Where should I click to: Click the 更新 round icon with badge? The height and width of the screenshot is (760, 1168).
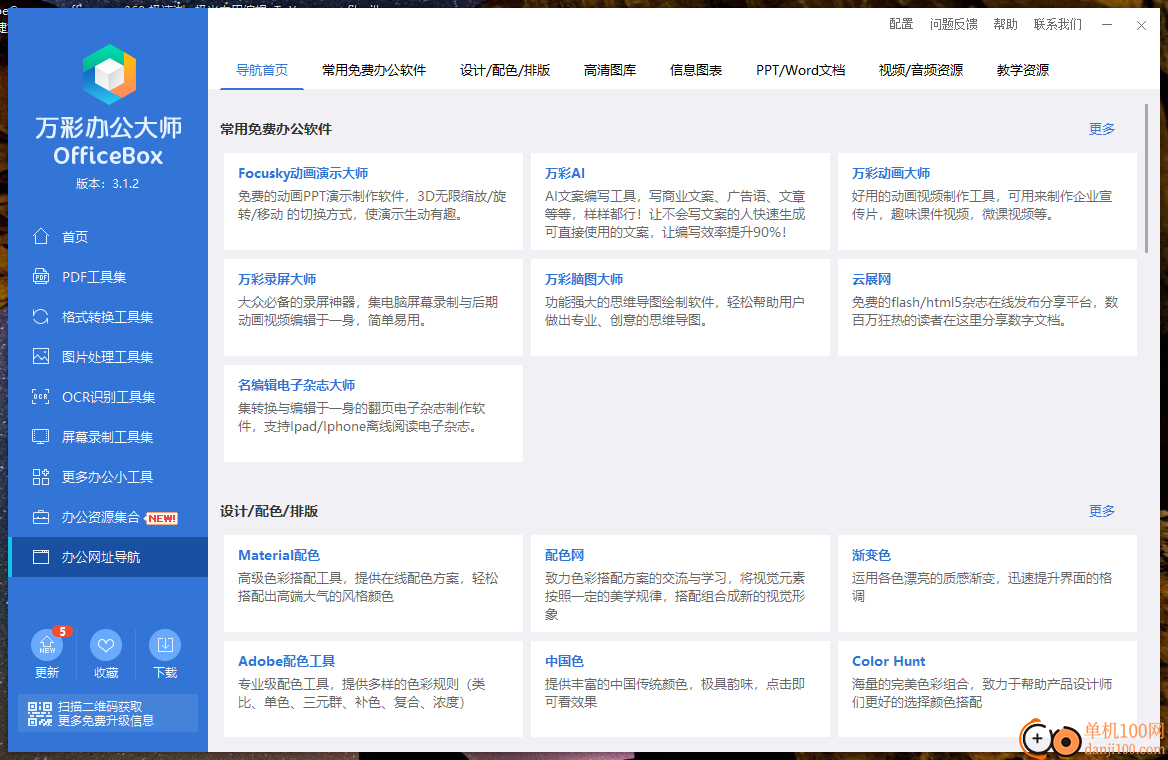(x=47, y=645)
